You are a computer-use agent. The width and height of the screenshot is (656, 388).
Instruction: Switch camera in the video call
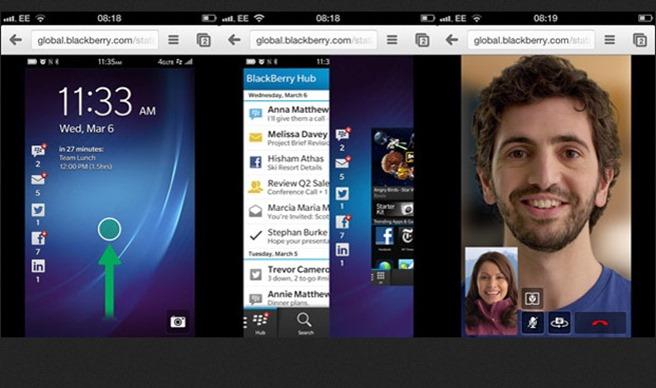pos(560,323)
